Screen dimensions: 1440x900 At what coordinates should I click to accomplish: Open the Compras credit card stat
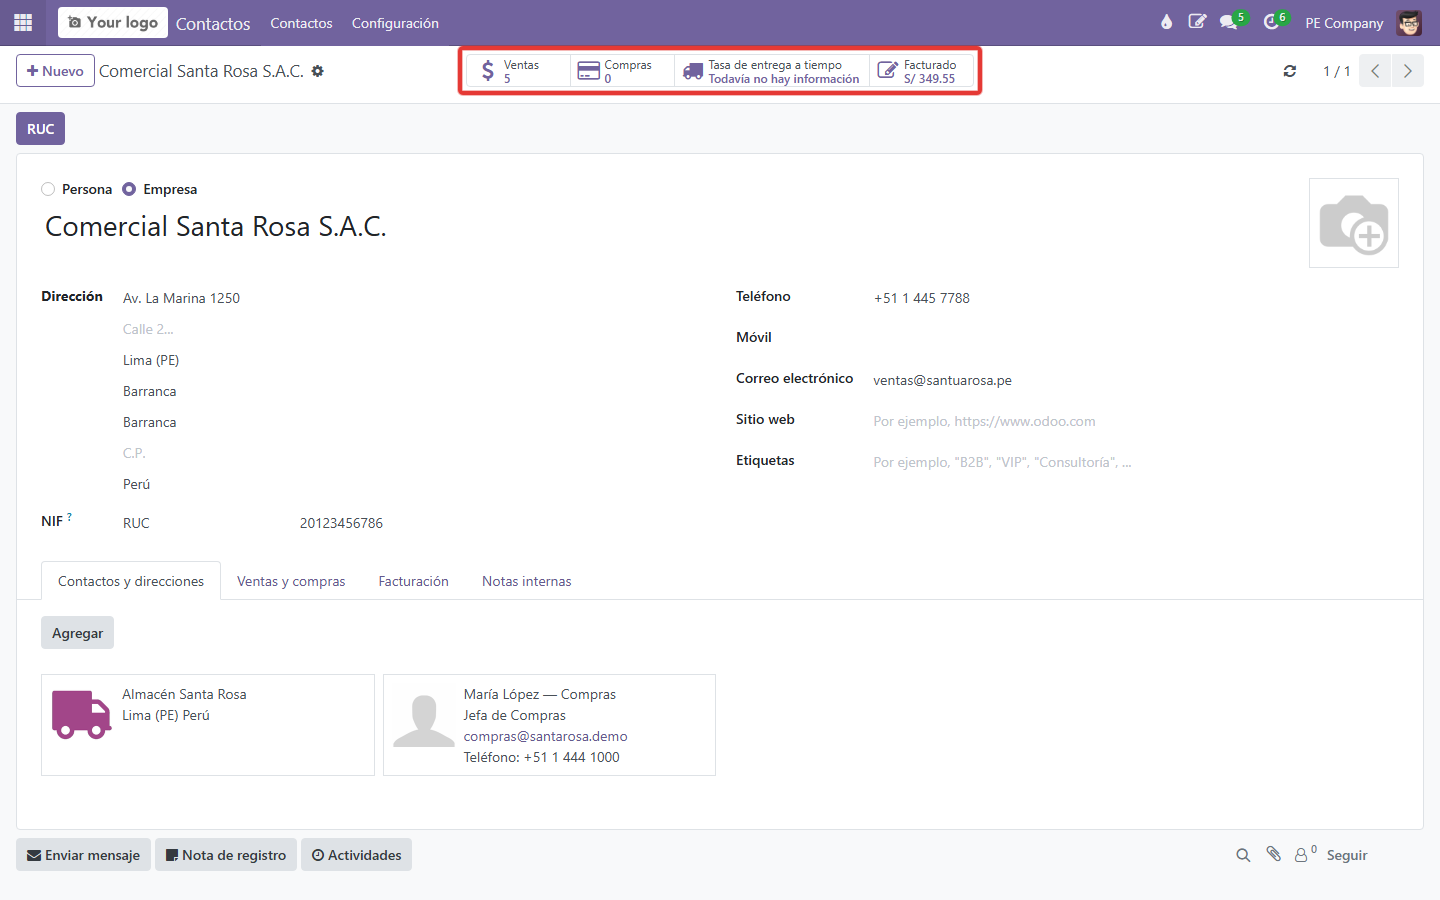tap(622, 71)
